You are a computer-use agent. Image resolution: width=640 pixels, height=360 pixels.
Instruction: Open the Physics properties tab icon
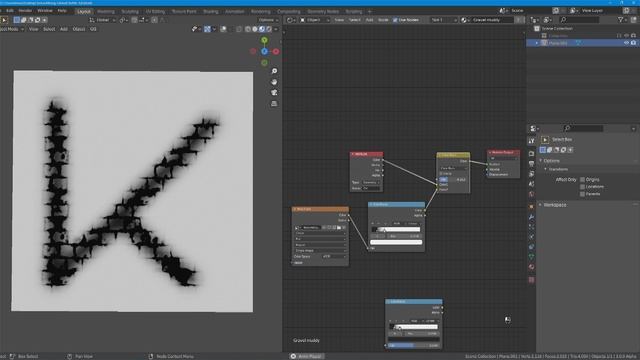531,237
